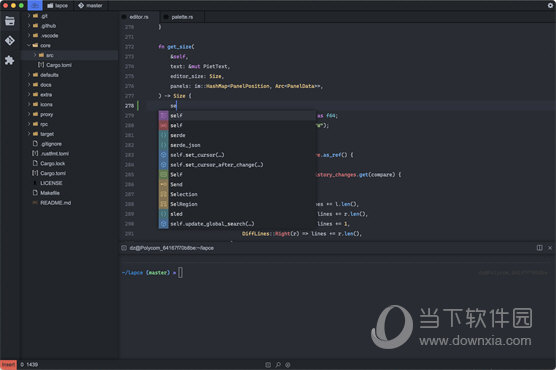The image size is (556, 370).
Task: Open the File Explorer panel icon
Action: 10,21
